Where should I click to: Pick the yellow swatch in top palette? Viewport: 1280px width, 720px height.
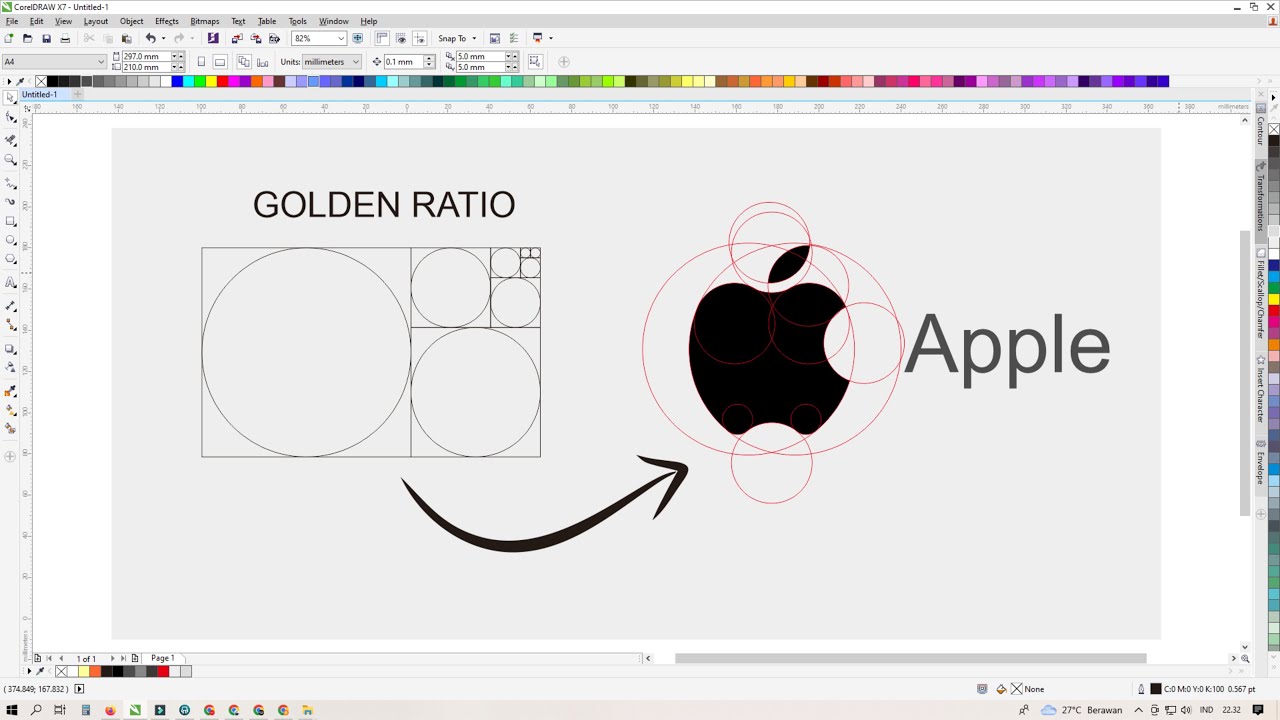tap(211, 81)
